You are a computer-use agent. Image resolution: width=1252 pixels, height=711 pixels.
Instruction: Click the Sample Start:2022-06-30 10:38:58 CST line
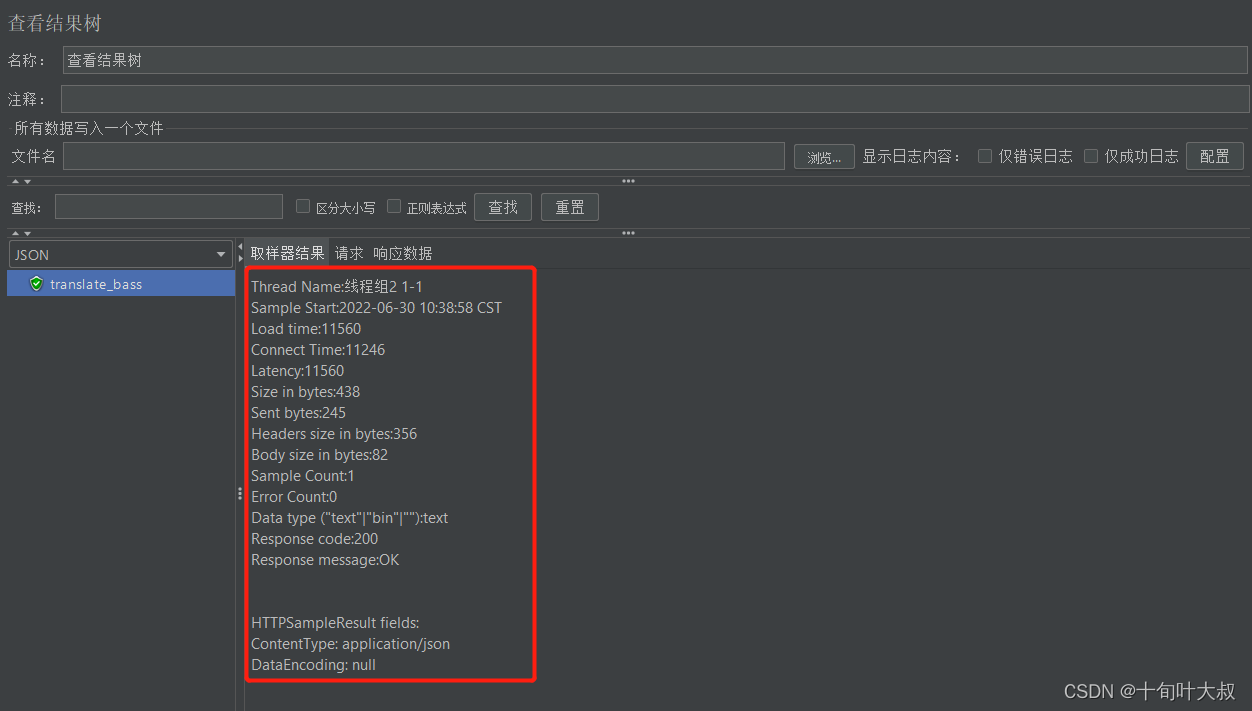376,308
